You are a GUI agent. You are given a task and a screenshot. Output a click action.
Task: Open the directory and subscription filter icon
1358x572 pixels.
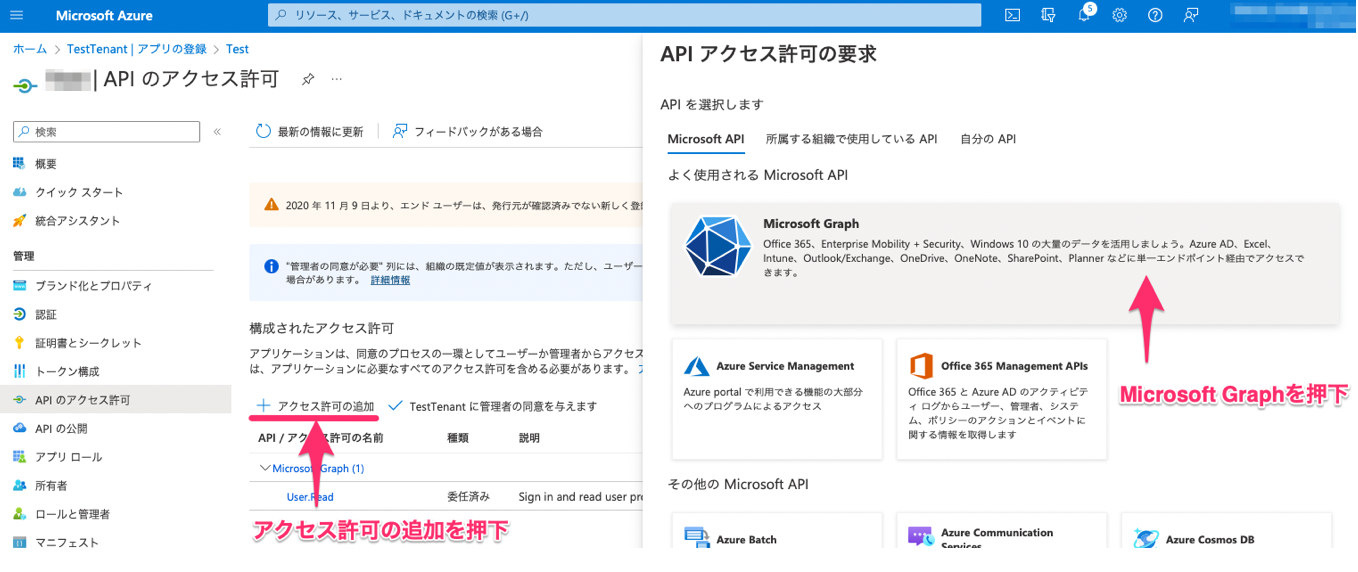click(1048, 15)
